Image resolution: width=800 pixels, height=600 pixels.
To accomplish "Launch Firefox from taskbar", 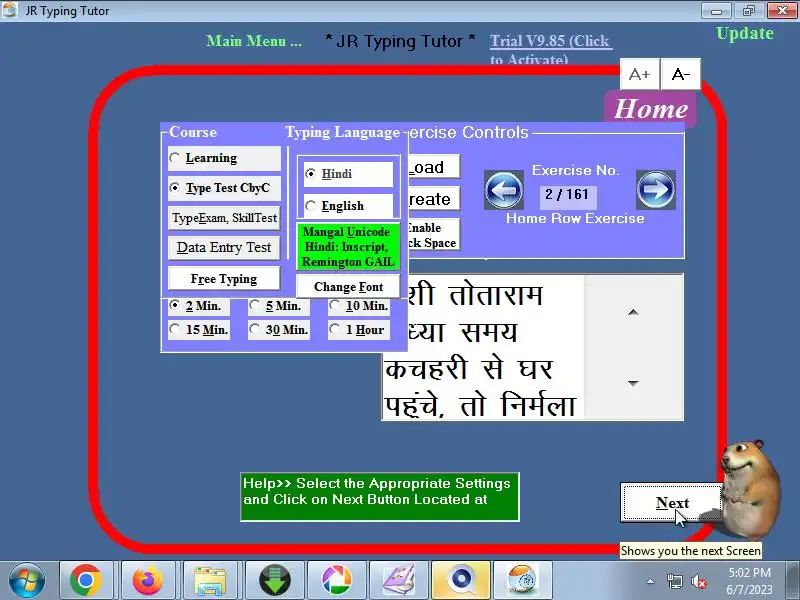I will 147,580.
